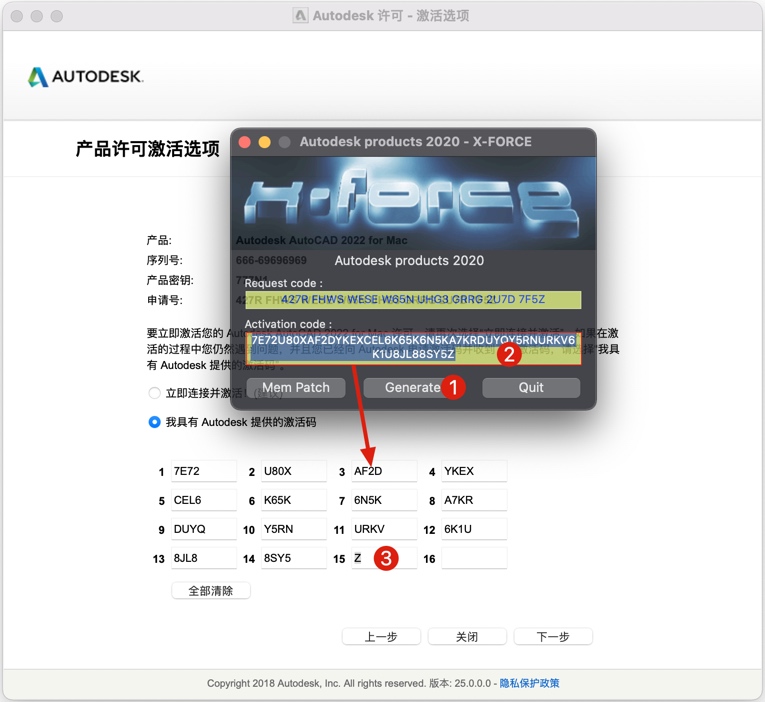Click activation code field 13 containing 8JL8
The image size is (765, 702).
pos(203,558)
